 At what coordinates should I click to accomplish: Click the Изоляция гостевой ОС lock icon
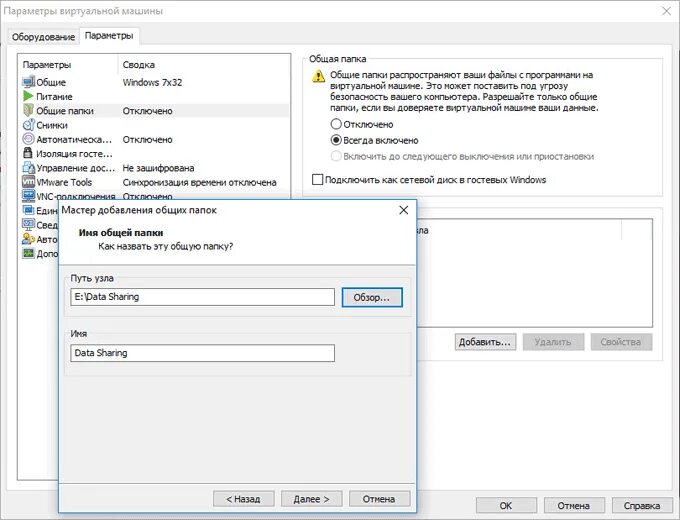29,153
